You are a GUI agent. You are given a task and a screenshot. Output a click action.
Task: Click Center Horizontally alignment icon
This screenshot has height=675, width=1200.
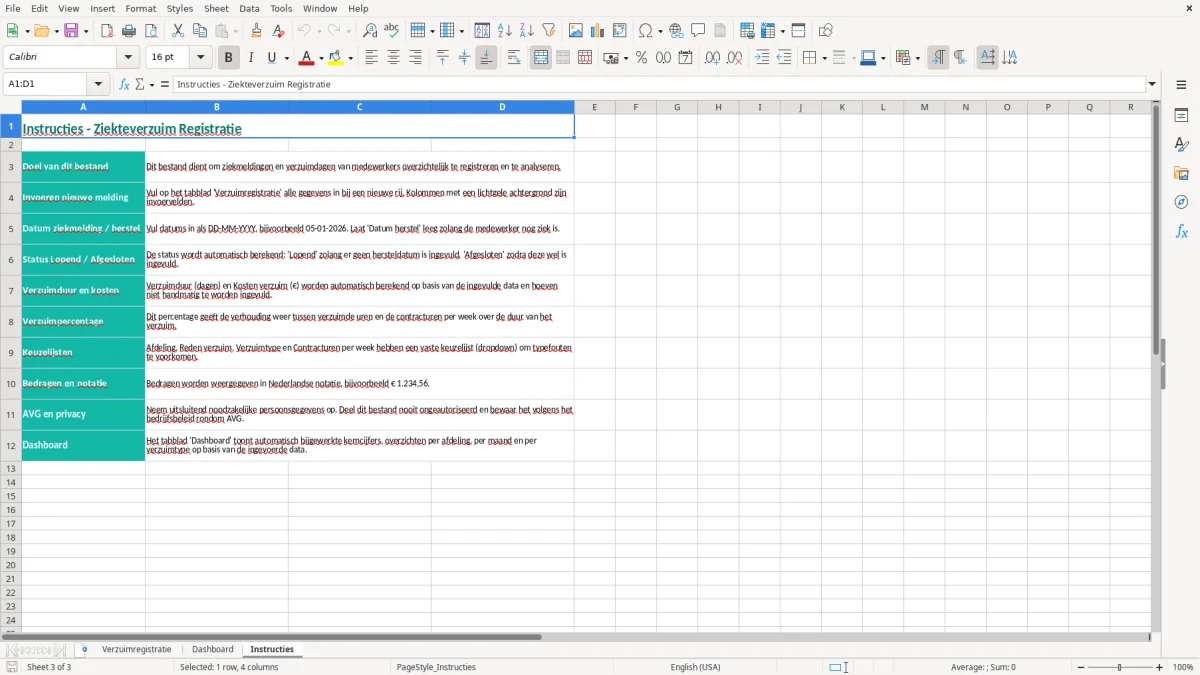(393, 58)
